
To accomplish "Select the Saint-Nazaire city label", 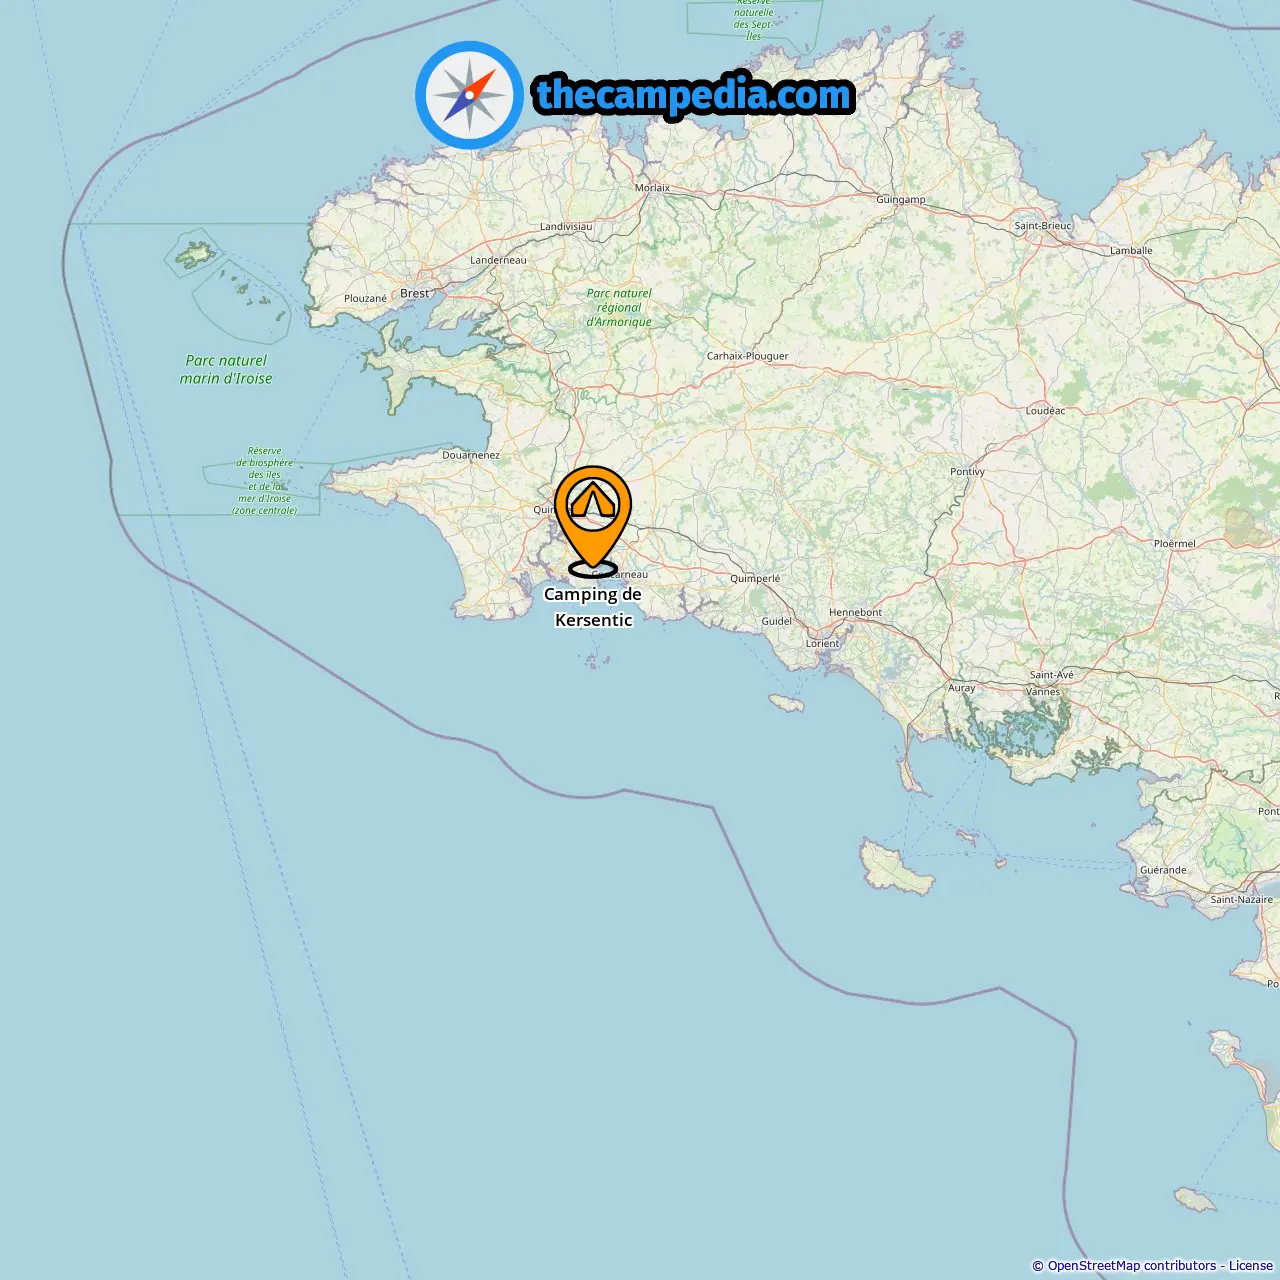I will pos(1241,899).
